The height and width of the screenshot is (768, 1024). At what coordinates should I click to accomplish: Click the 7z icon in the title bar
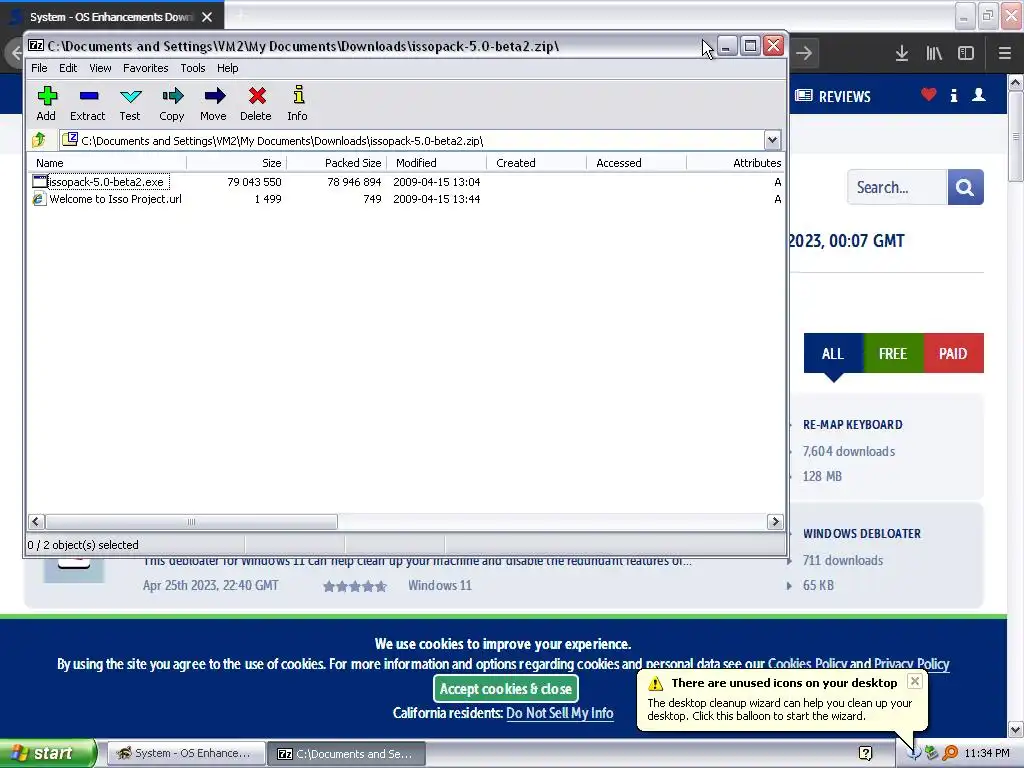[36, 46]
